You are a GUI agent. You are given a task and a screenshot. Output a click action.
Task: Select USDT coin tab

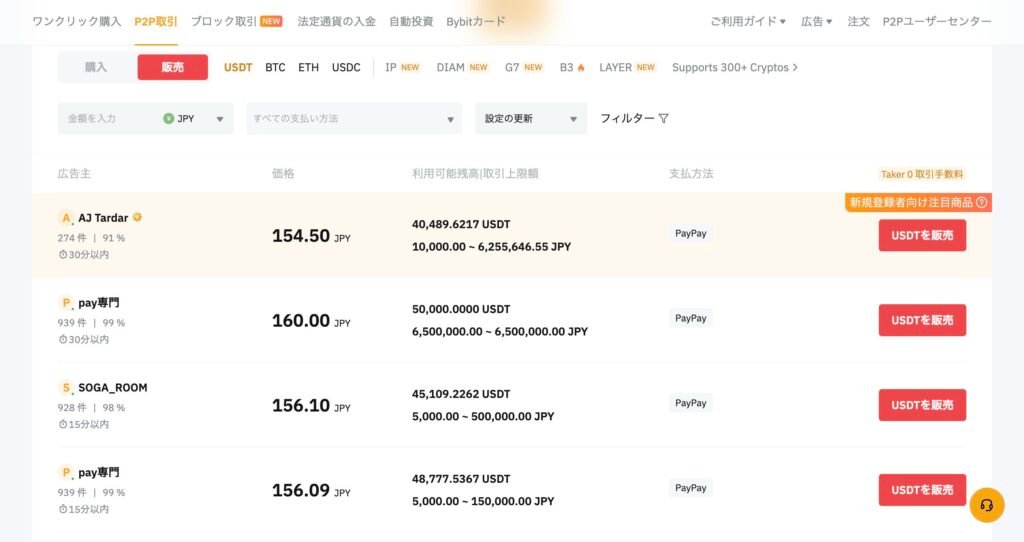point(238,67)
